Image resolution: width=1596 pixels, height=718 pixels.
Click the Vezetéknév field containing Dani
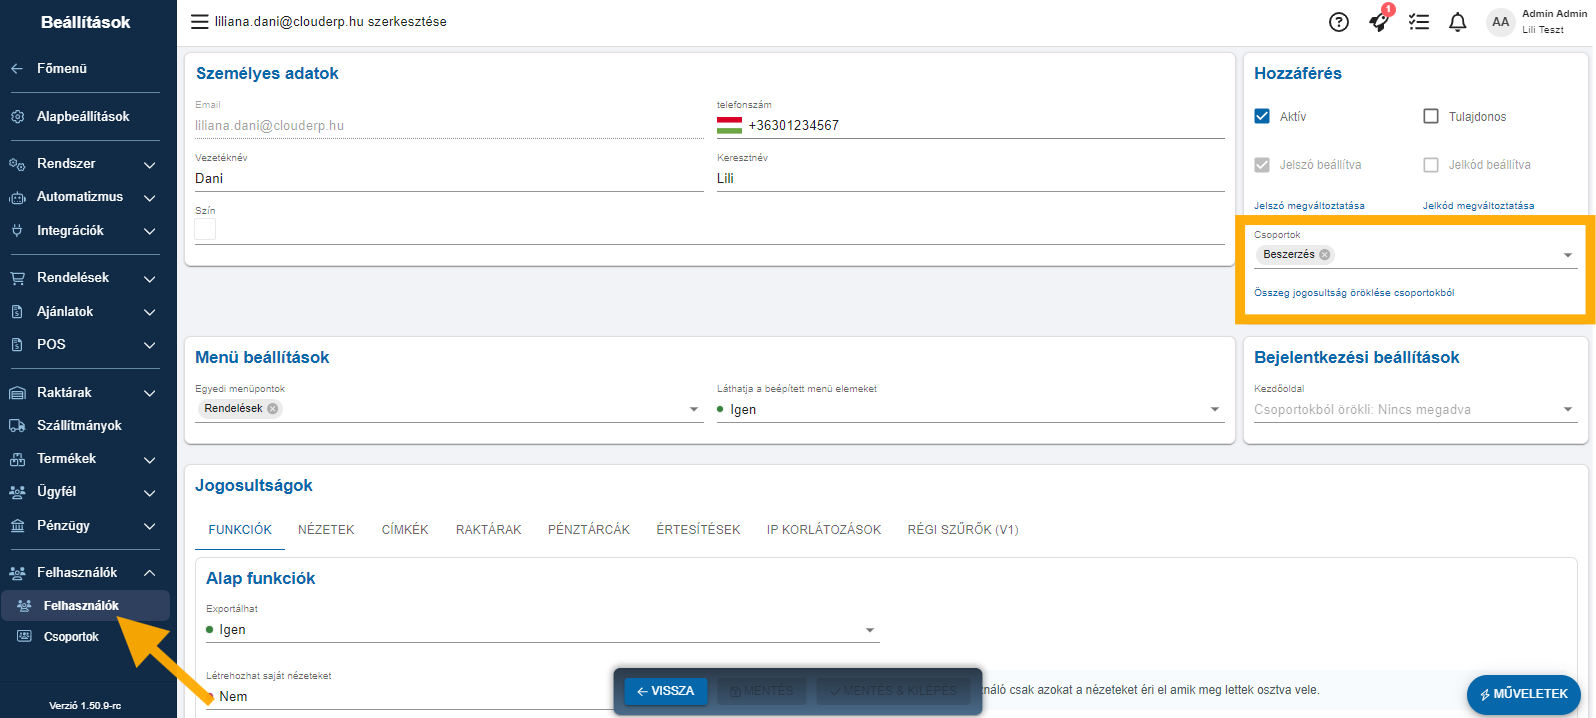(449, 179)
